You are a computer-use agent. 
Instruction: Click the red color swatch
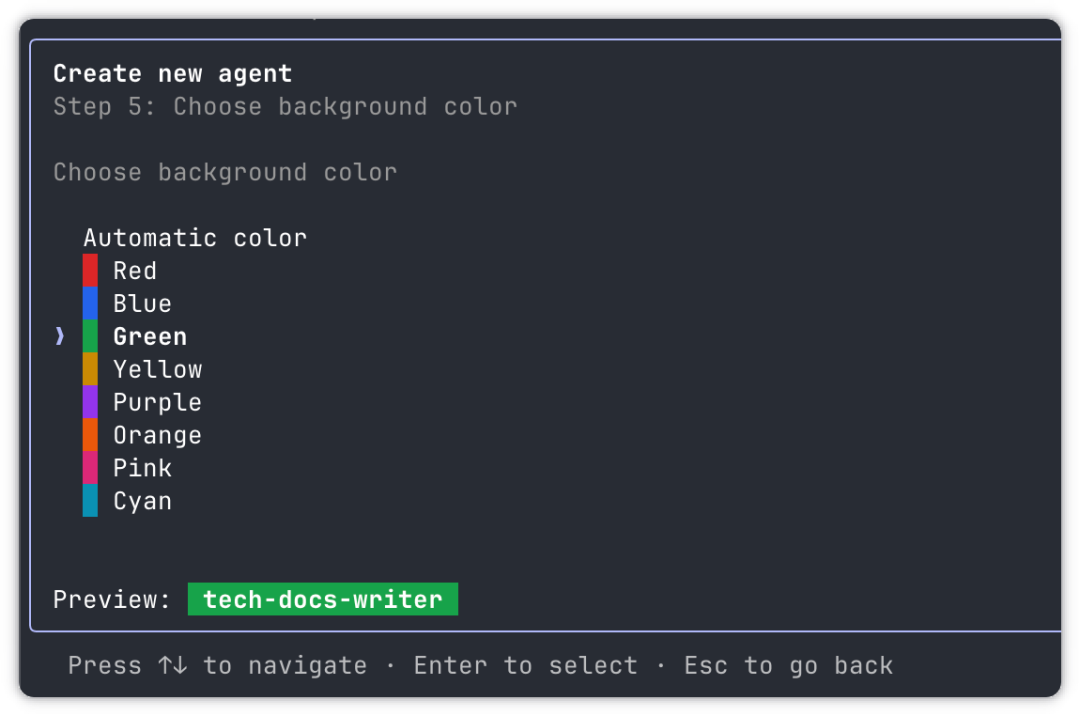pyautogui.click(x=90, y=271)
